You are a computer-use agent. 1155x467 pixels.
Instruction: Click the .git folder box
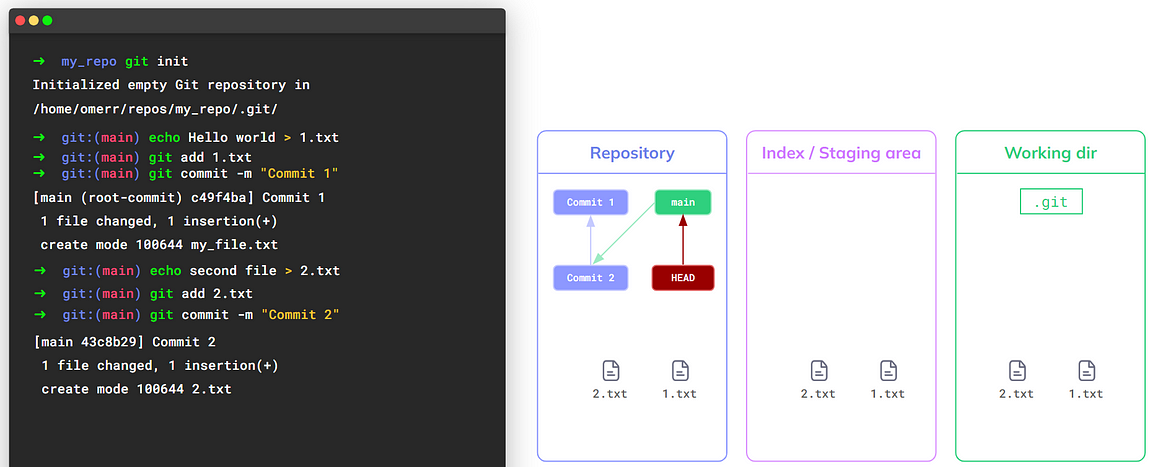click(1051, 202)
